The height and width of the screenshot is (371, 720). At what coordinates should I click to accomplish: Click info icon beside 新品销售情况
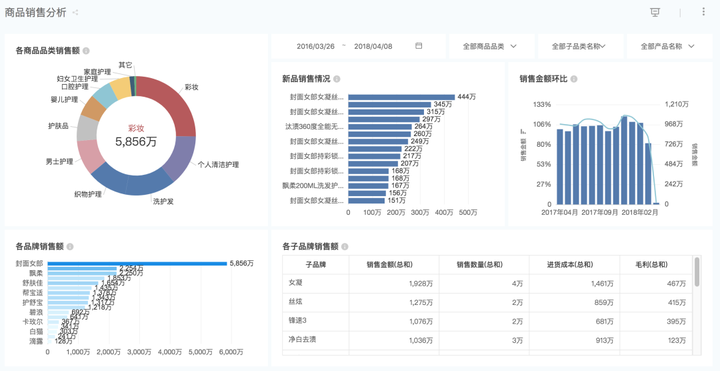tap(337, 79)
